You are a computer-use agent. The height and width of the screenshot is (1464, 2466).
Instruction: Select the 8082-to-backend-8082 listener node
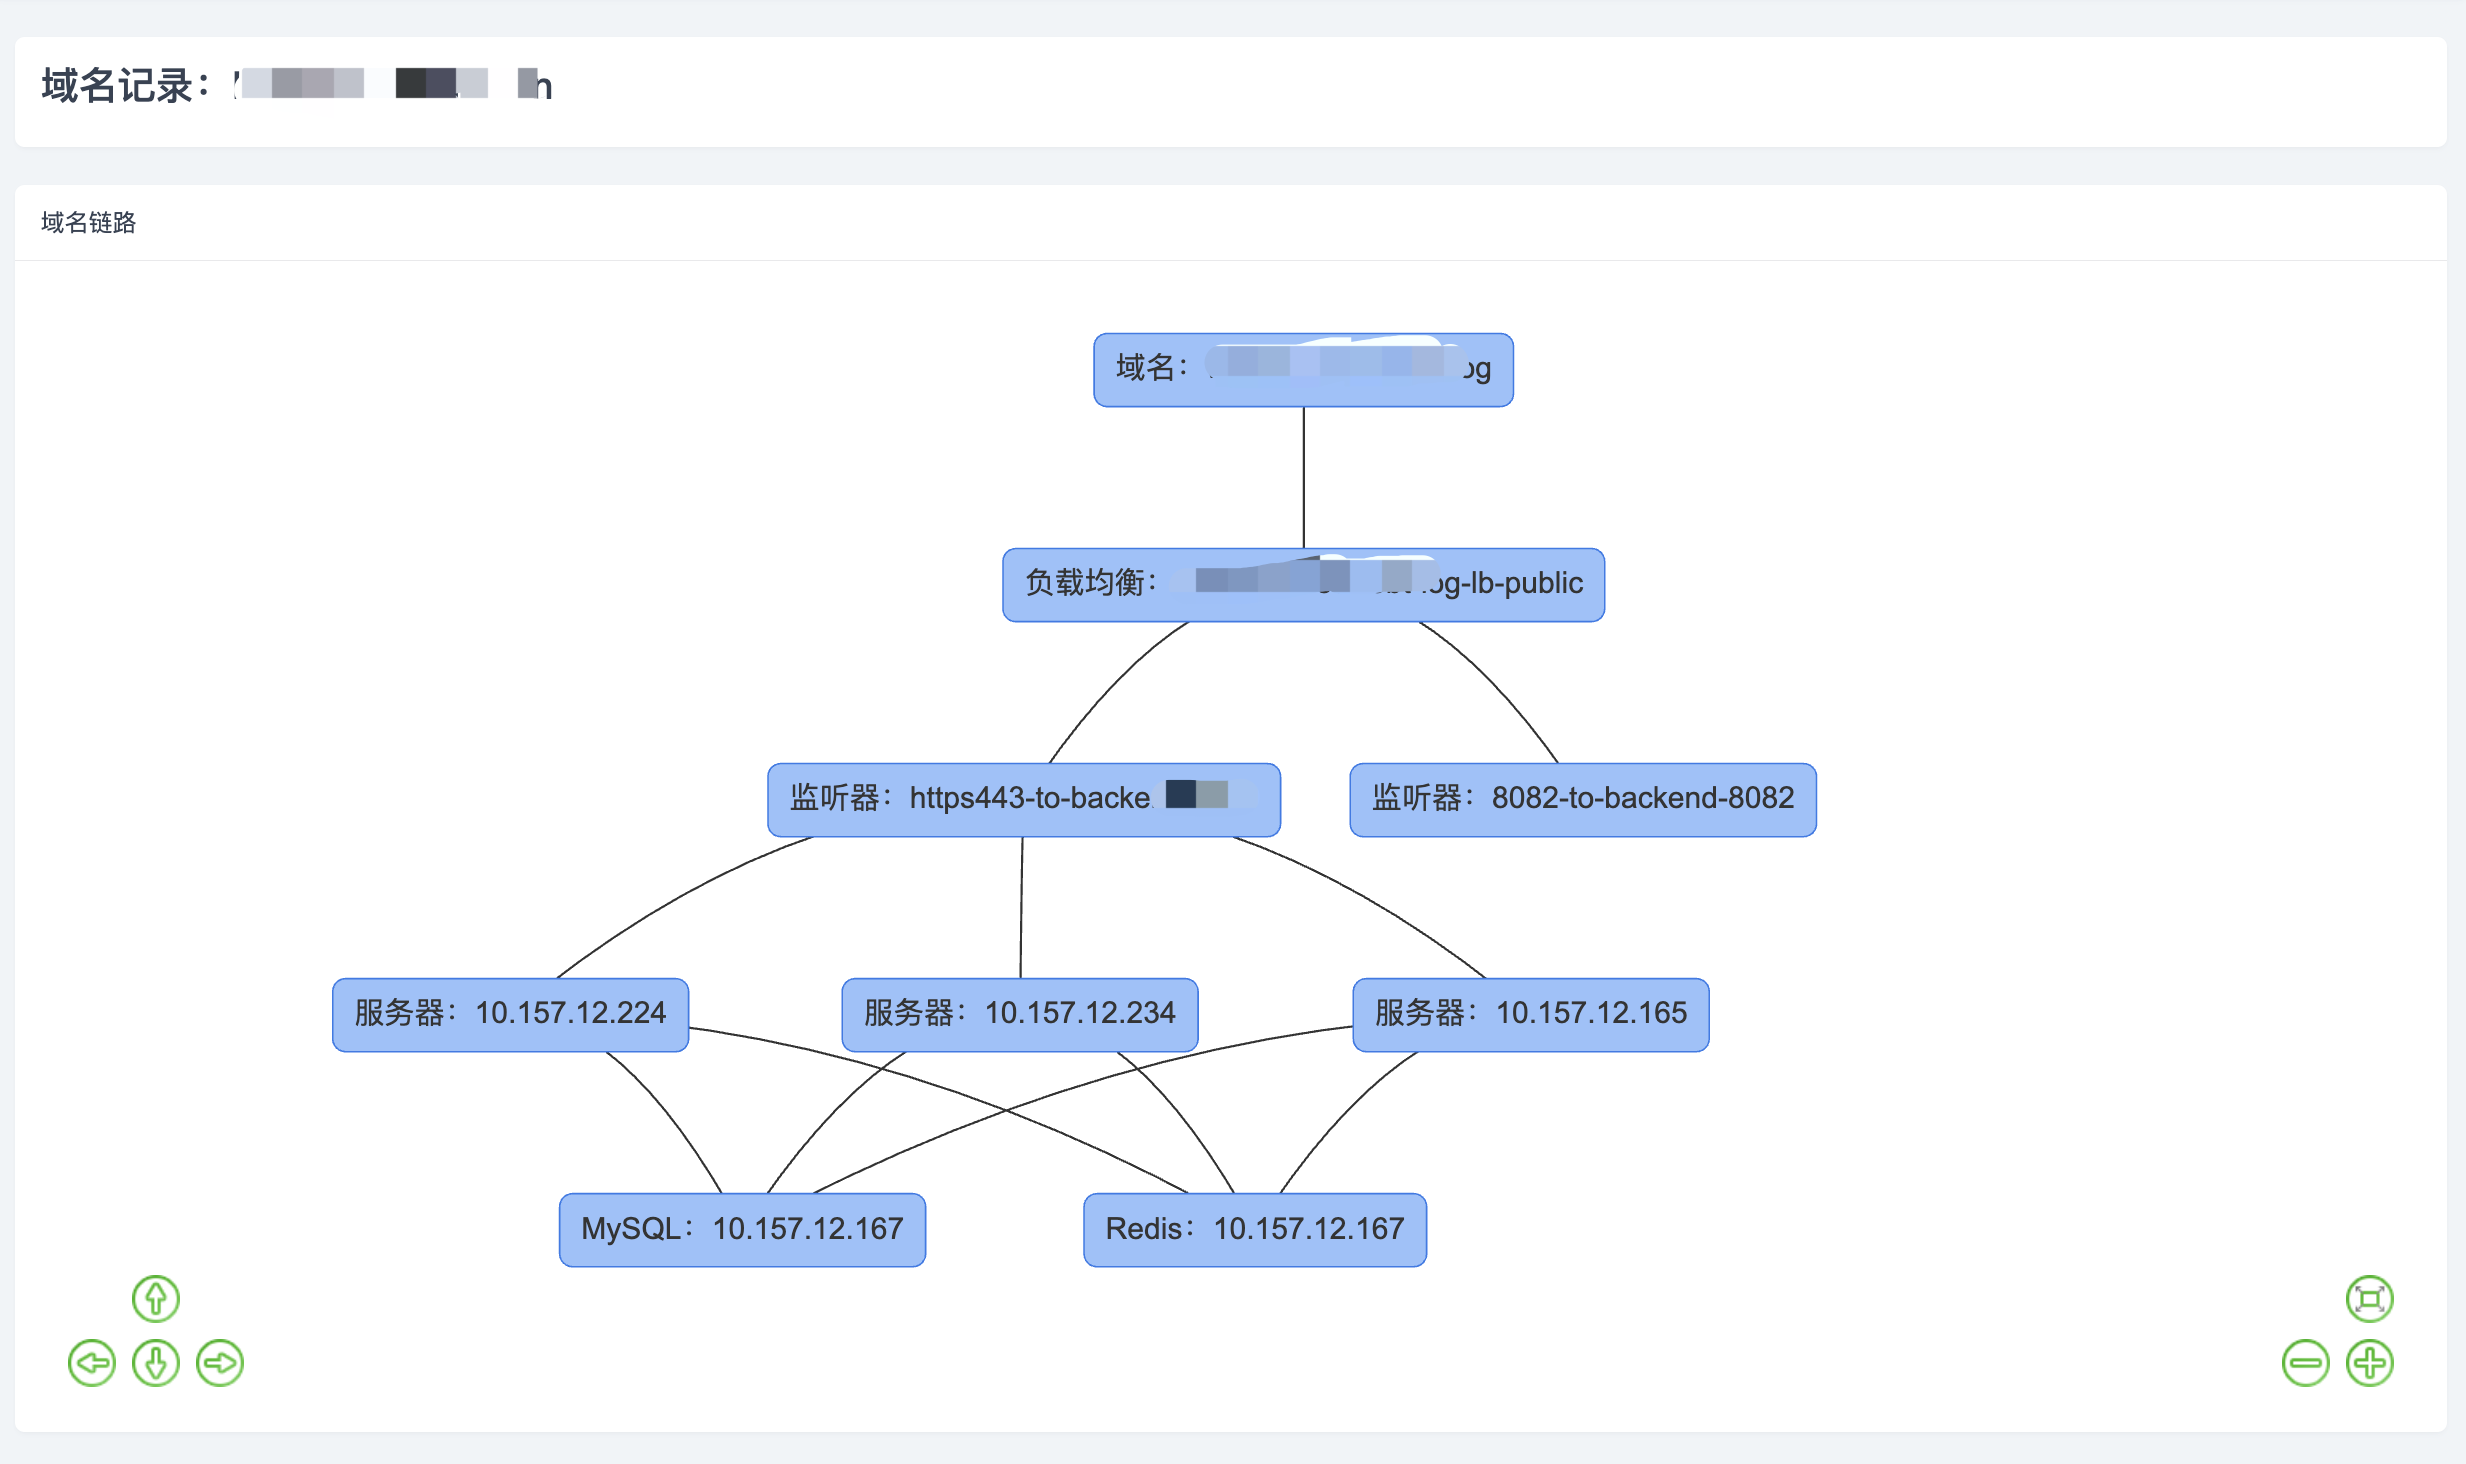pyautogui.click(x=1582, y=800)
